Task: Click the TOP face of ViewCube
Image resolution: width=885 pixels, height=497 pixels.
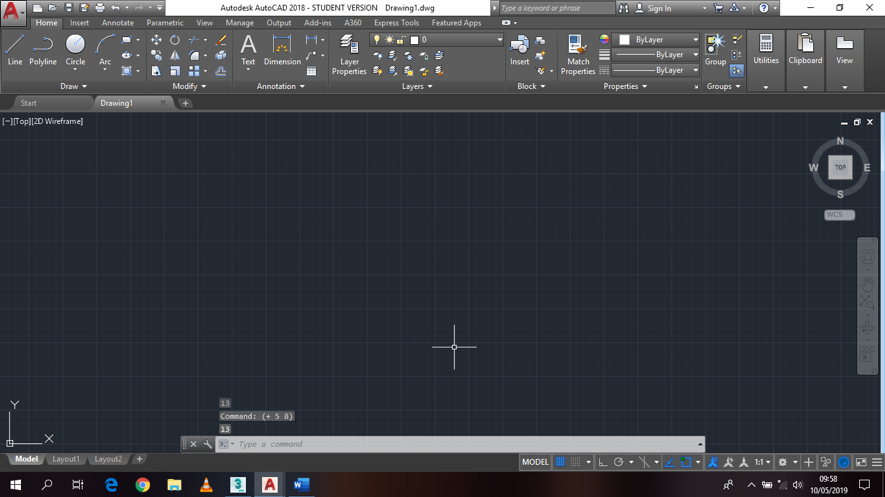Action: coord(840,168)
